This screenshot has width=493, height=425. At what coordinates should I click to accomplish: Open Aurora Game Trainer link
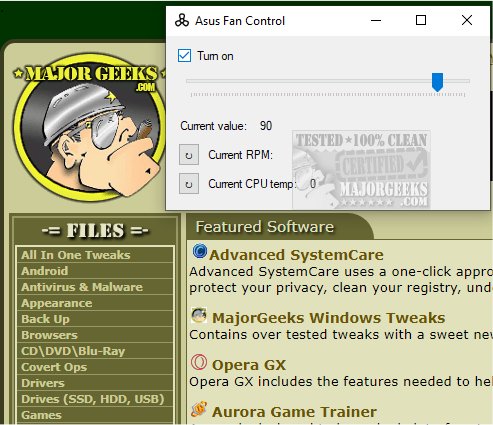(294, 412)
